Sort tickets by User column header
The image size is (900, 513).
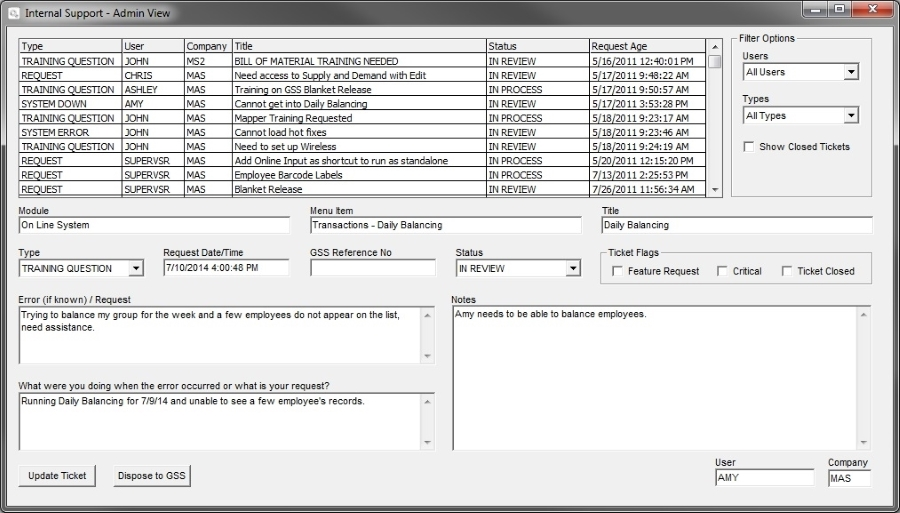tap(153, 46)
